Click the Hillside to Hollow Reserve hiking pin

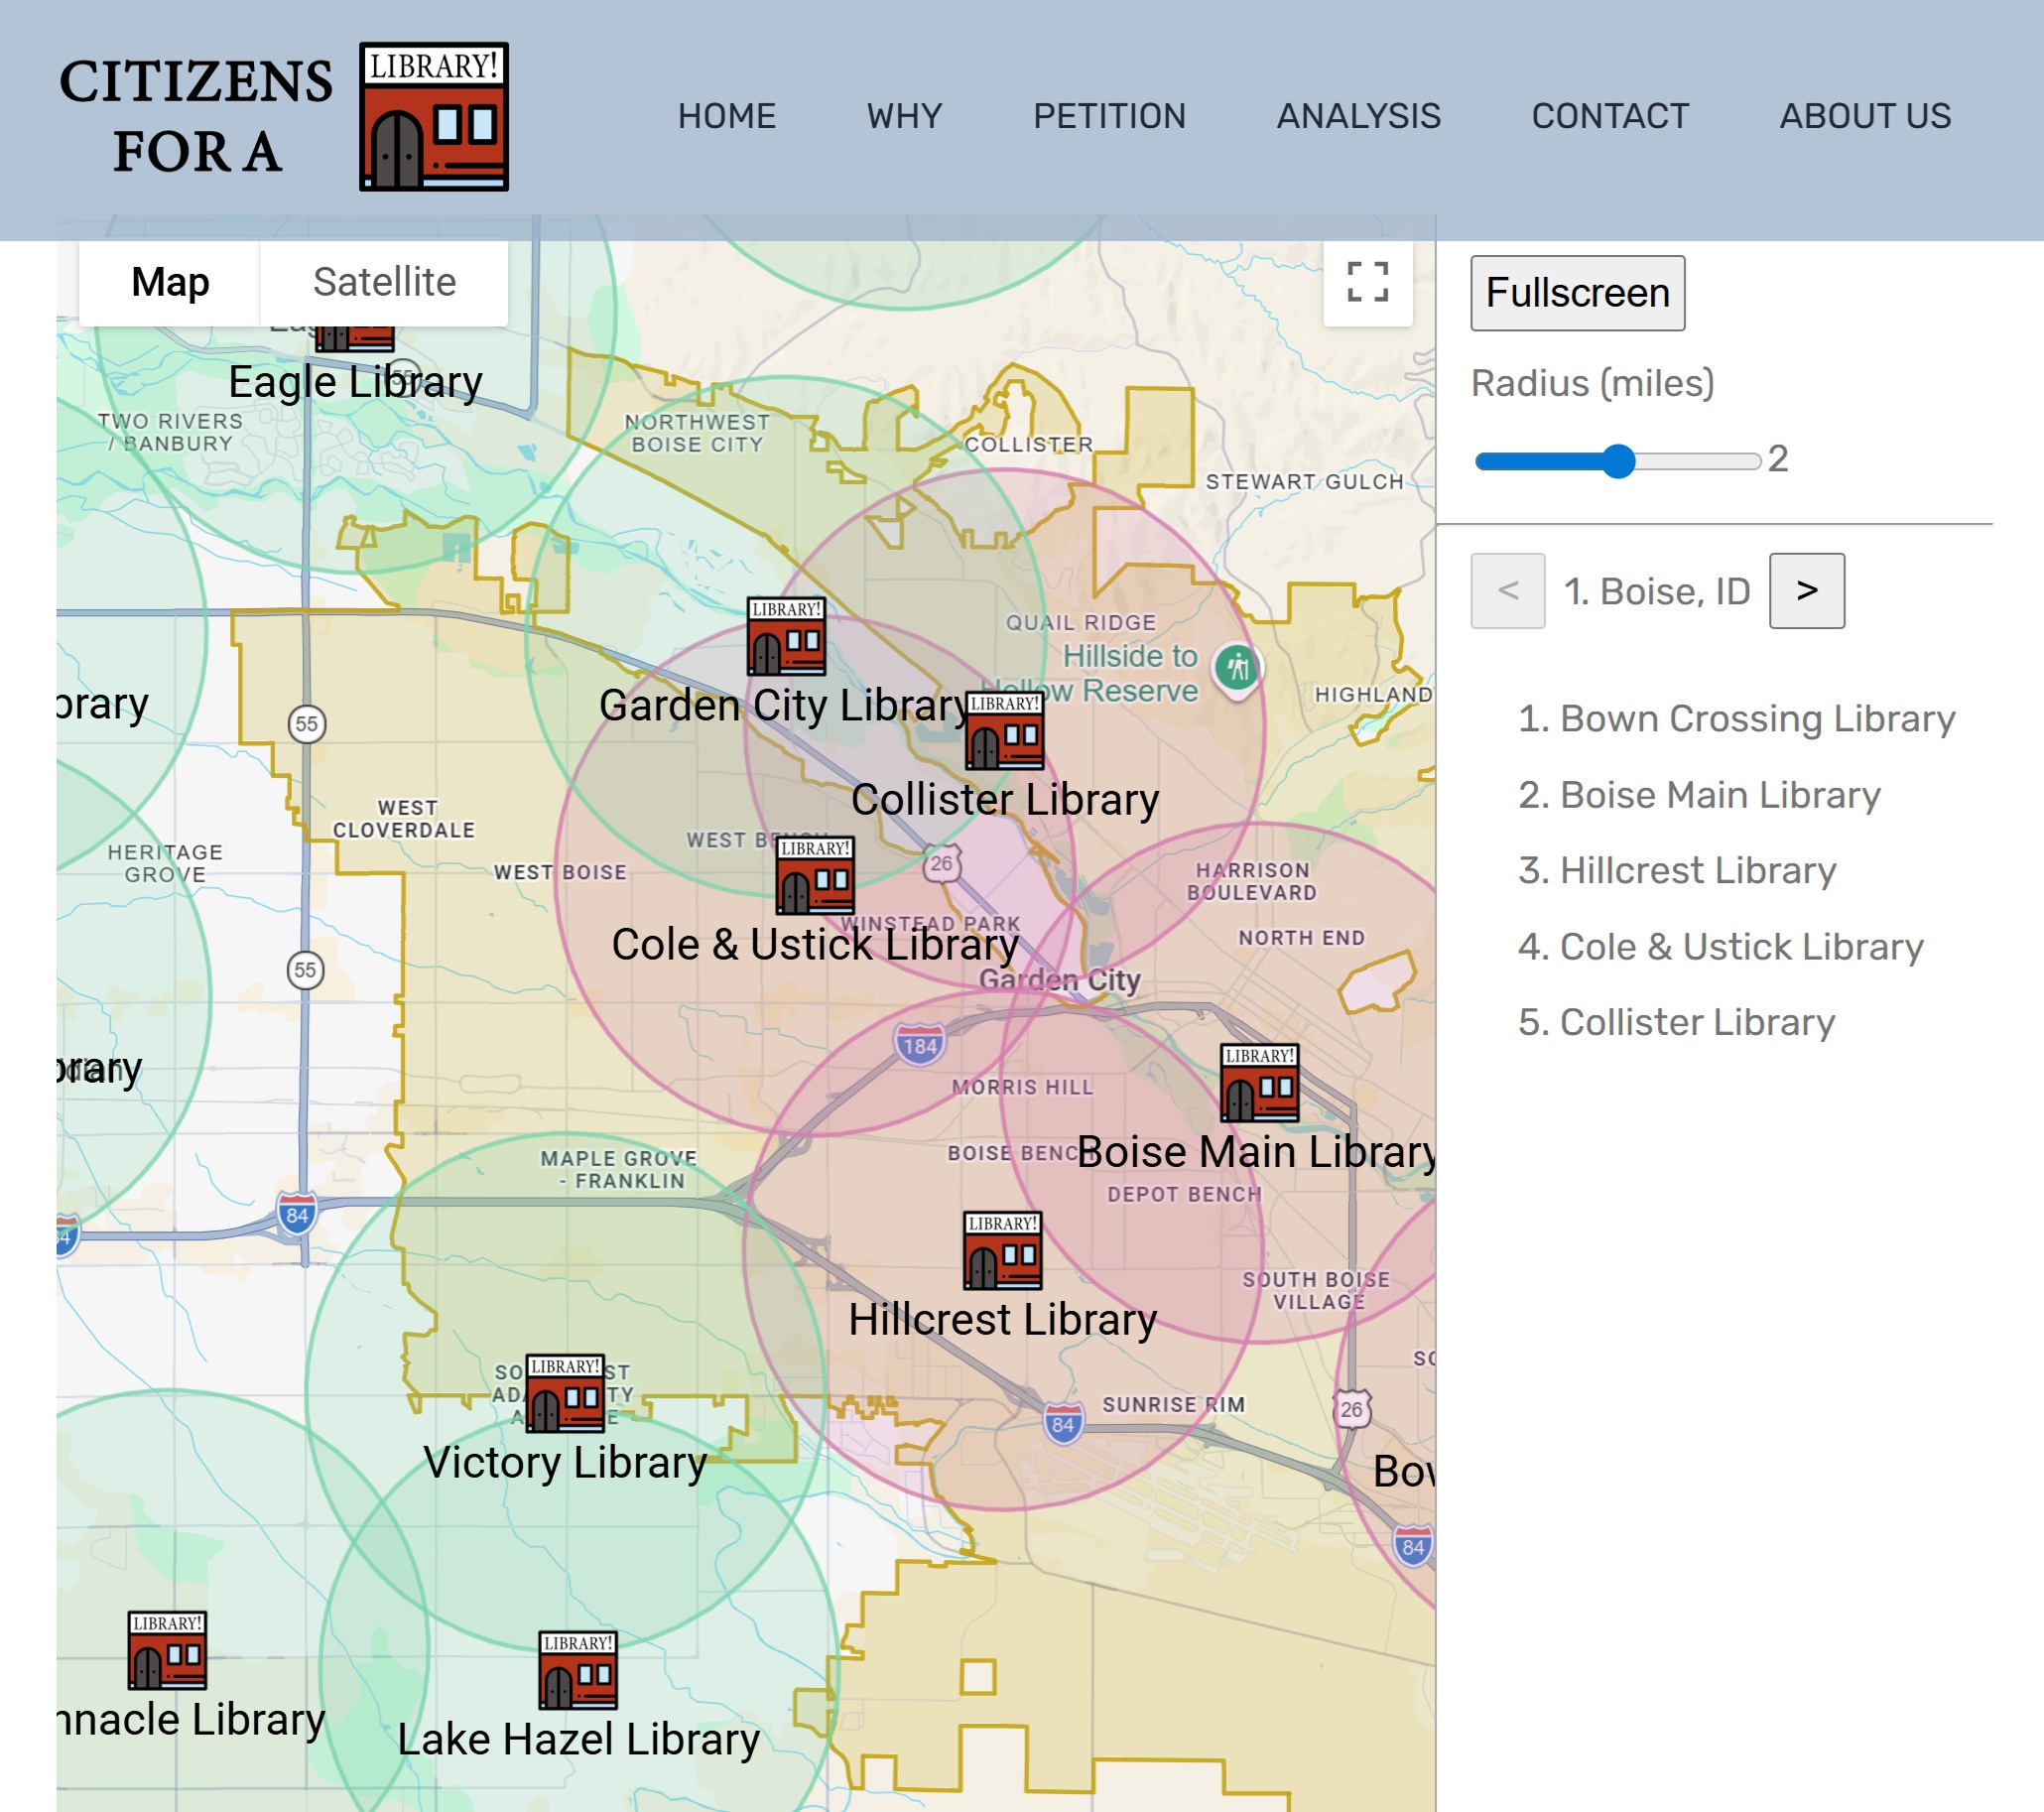[x=1237, y=668]
